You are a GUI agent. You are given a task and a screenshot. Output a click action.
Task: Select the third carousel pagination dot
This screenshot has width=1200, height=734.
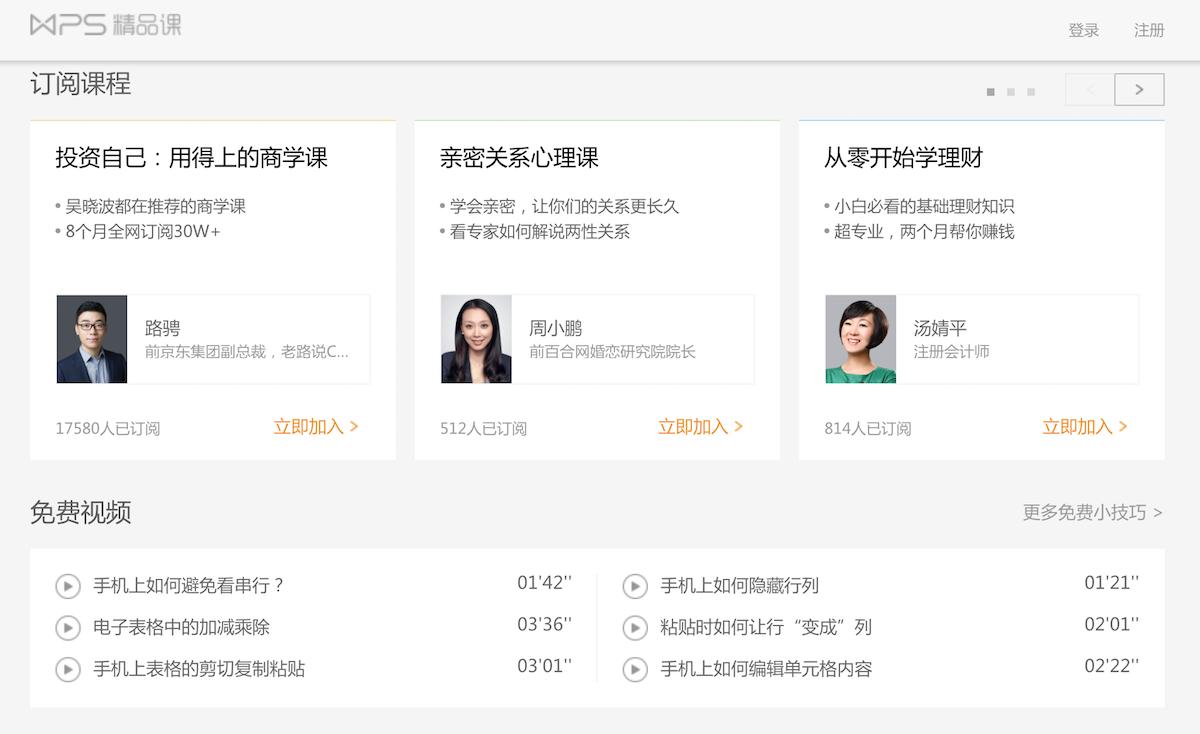(1030, 91)
